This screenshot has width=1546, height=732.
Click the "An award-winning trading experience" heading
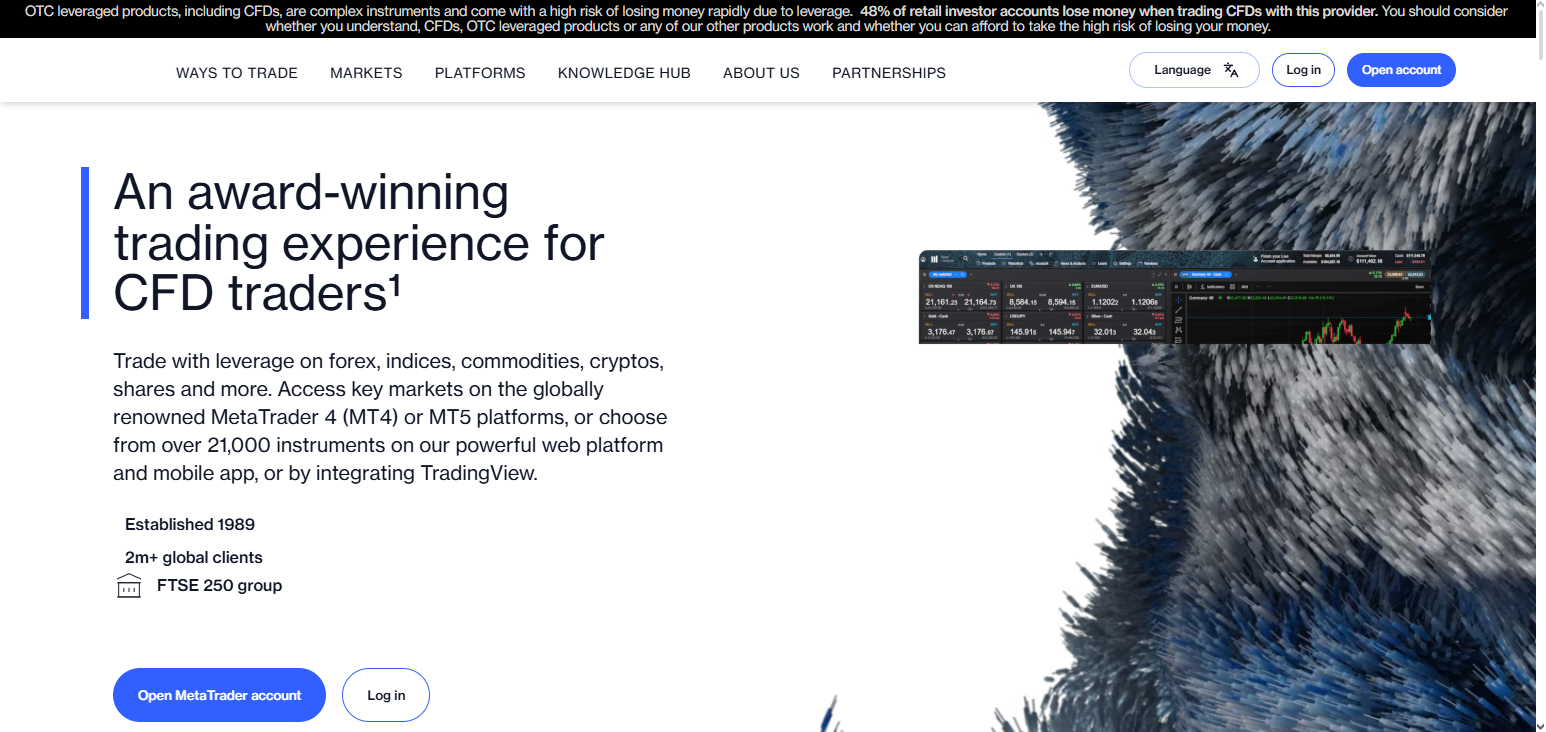pyautogui.click(x=359, y=243)
